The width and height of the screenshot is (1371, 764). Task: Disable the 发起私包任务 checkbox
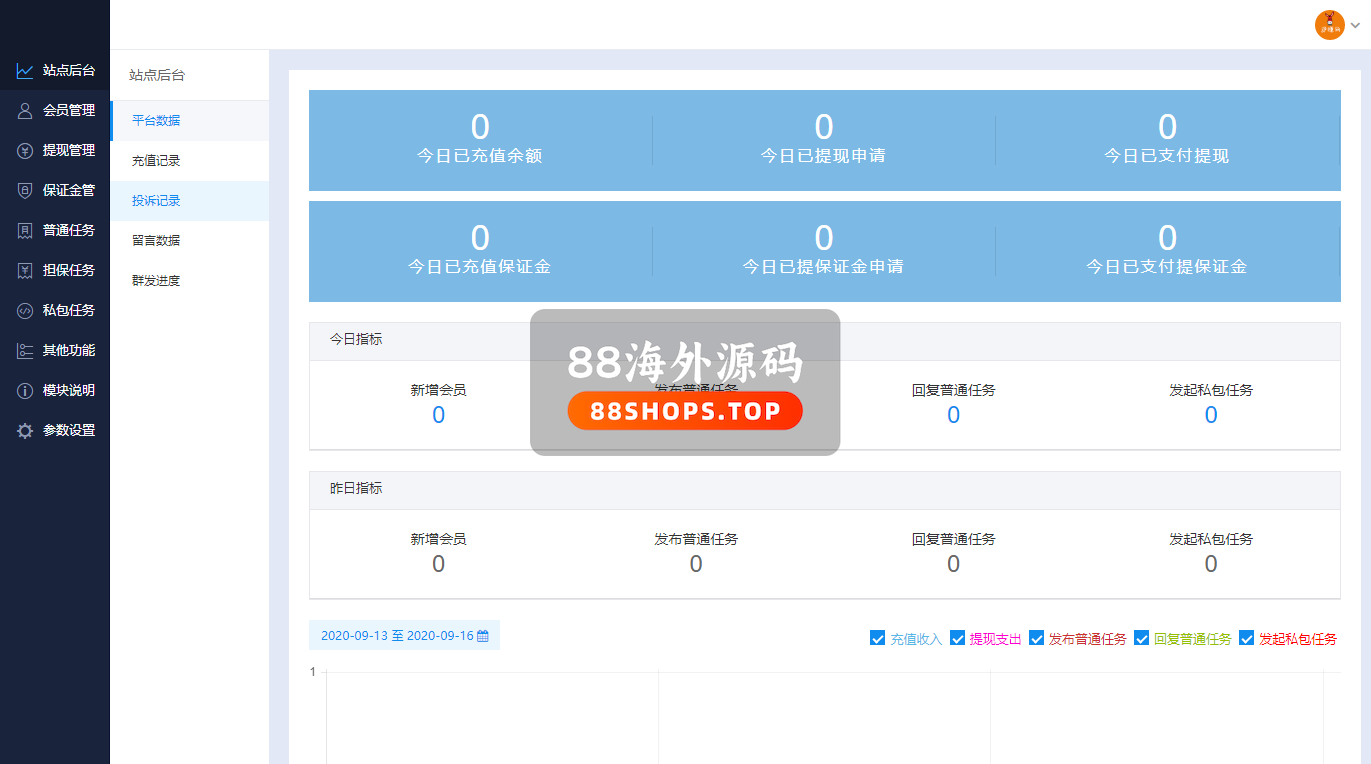pos(1246,638)
